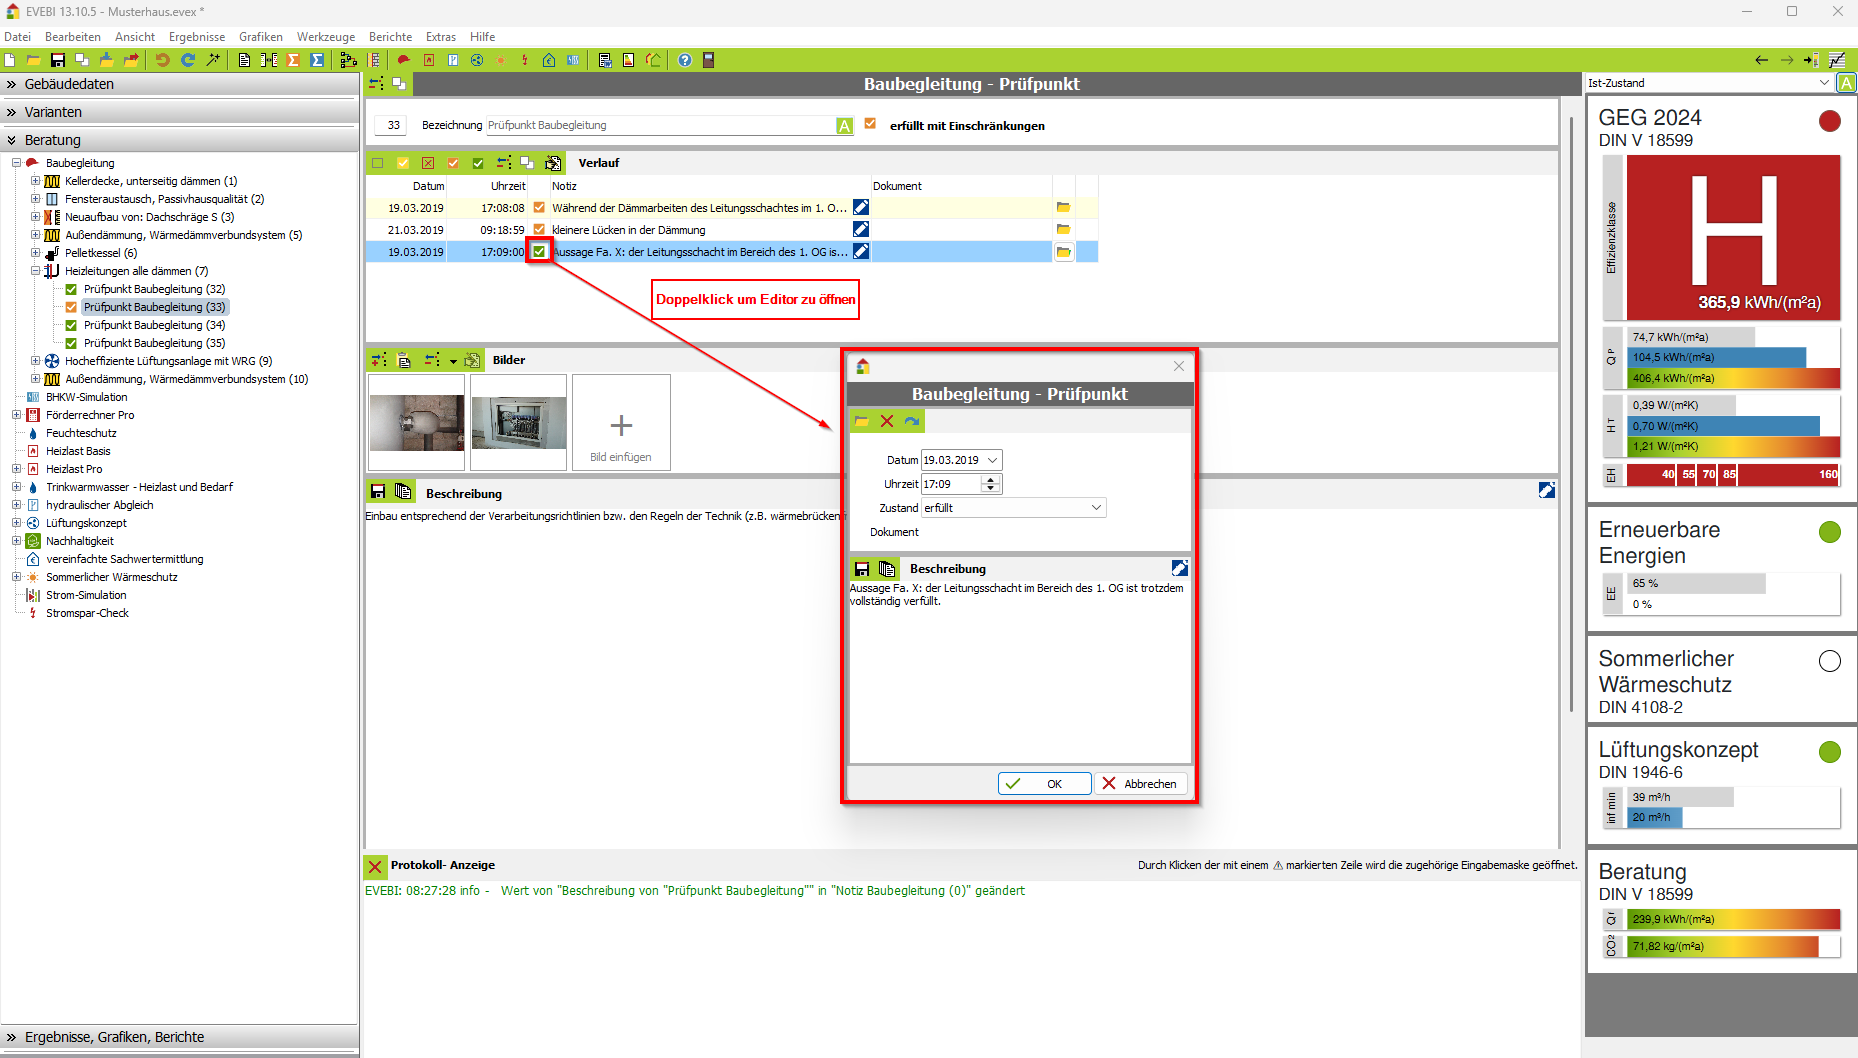
Task: Toggle the green status checkbox in highlighted Verlauf row
Action: click(x=539, y=252)
